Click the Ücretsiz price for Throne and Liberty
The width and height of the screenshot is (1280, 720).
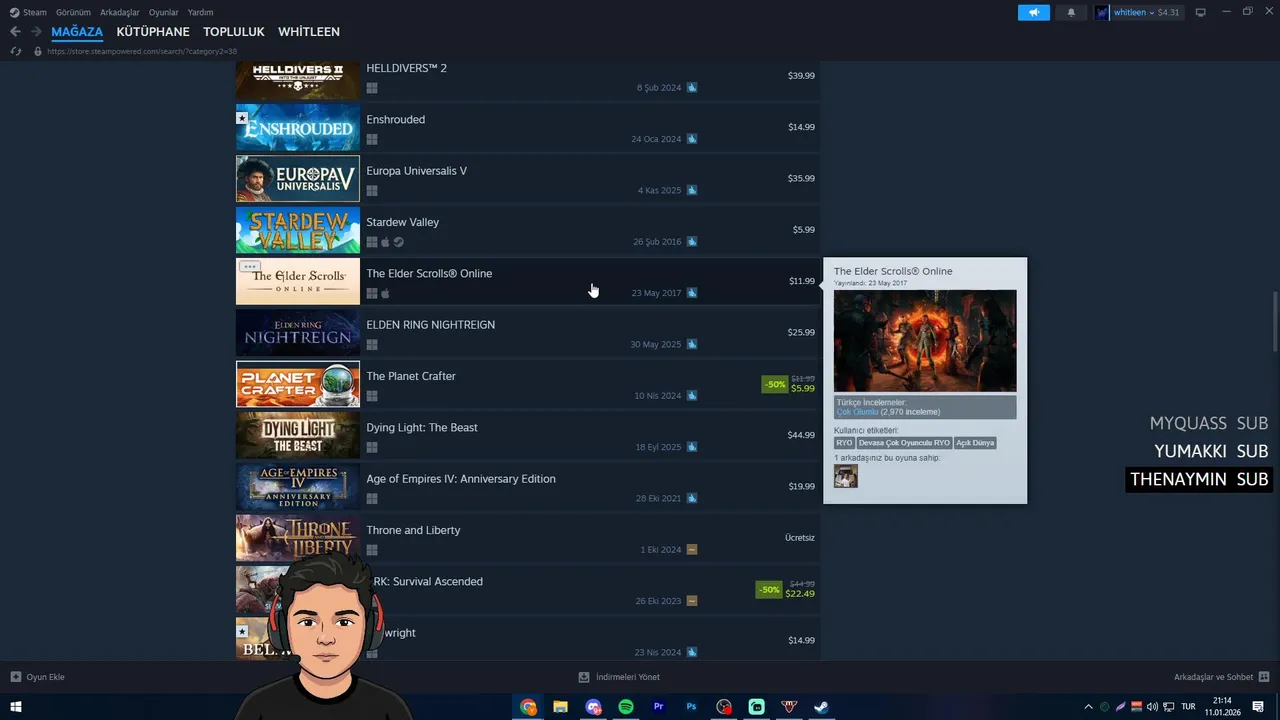pos(800,538)
